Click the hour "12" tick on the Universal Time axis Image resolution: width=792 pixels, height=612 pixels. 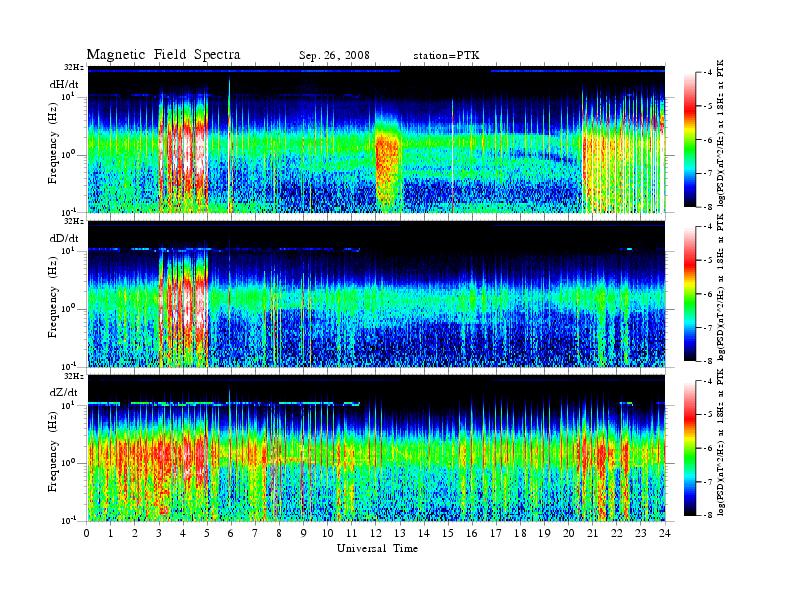[376, 533]
